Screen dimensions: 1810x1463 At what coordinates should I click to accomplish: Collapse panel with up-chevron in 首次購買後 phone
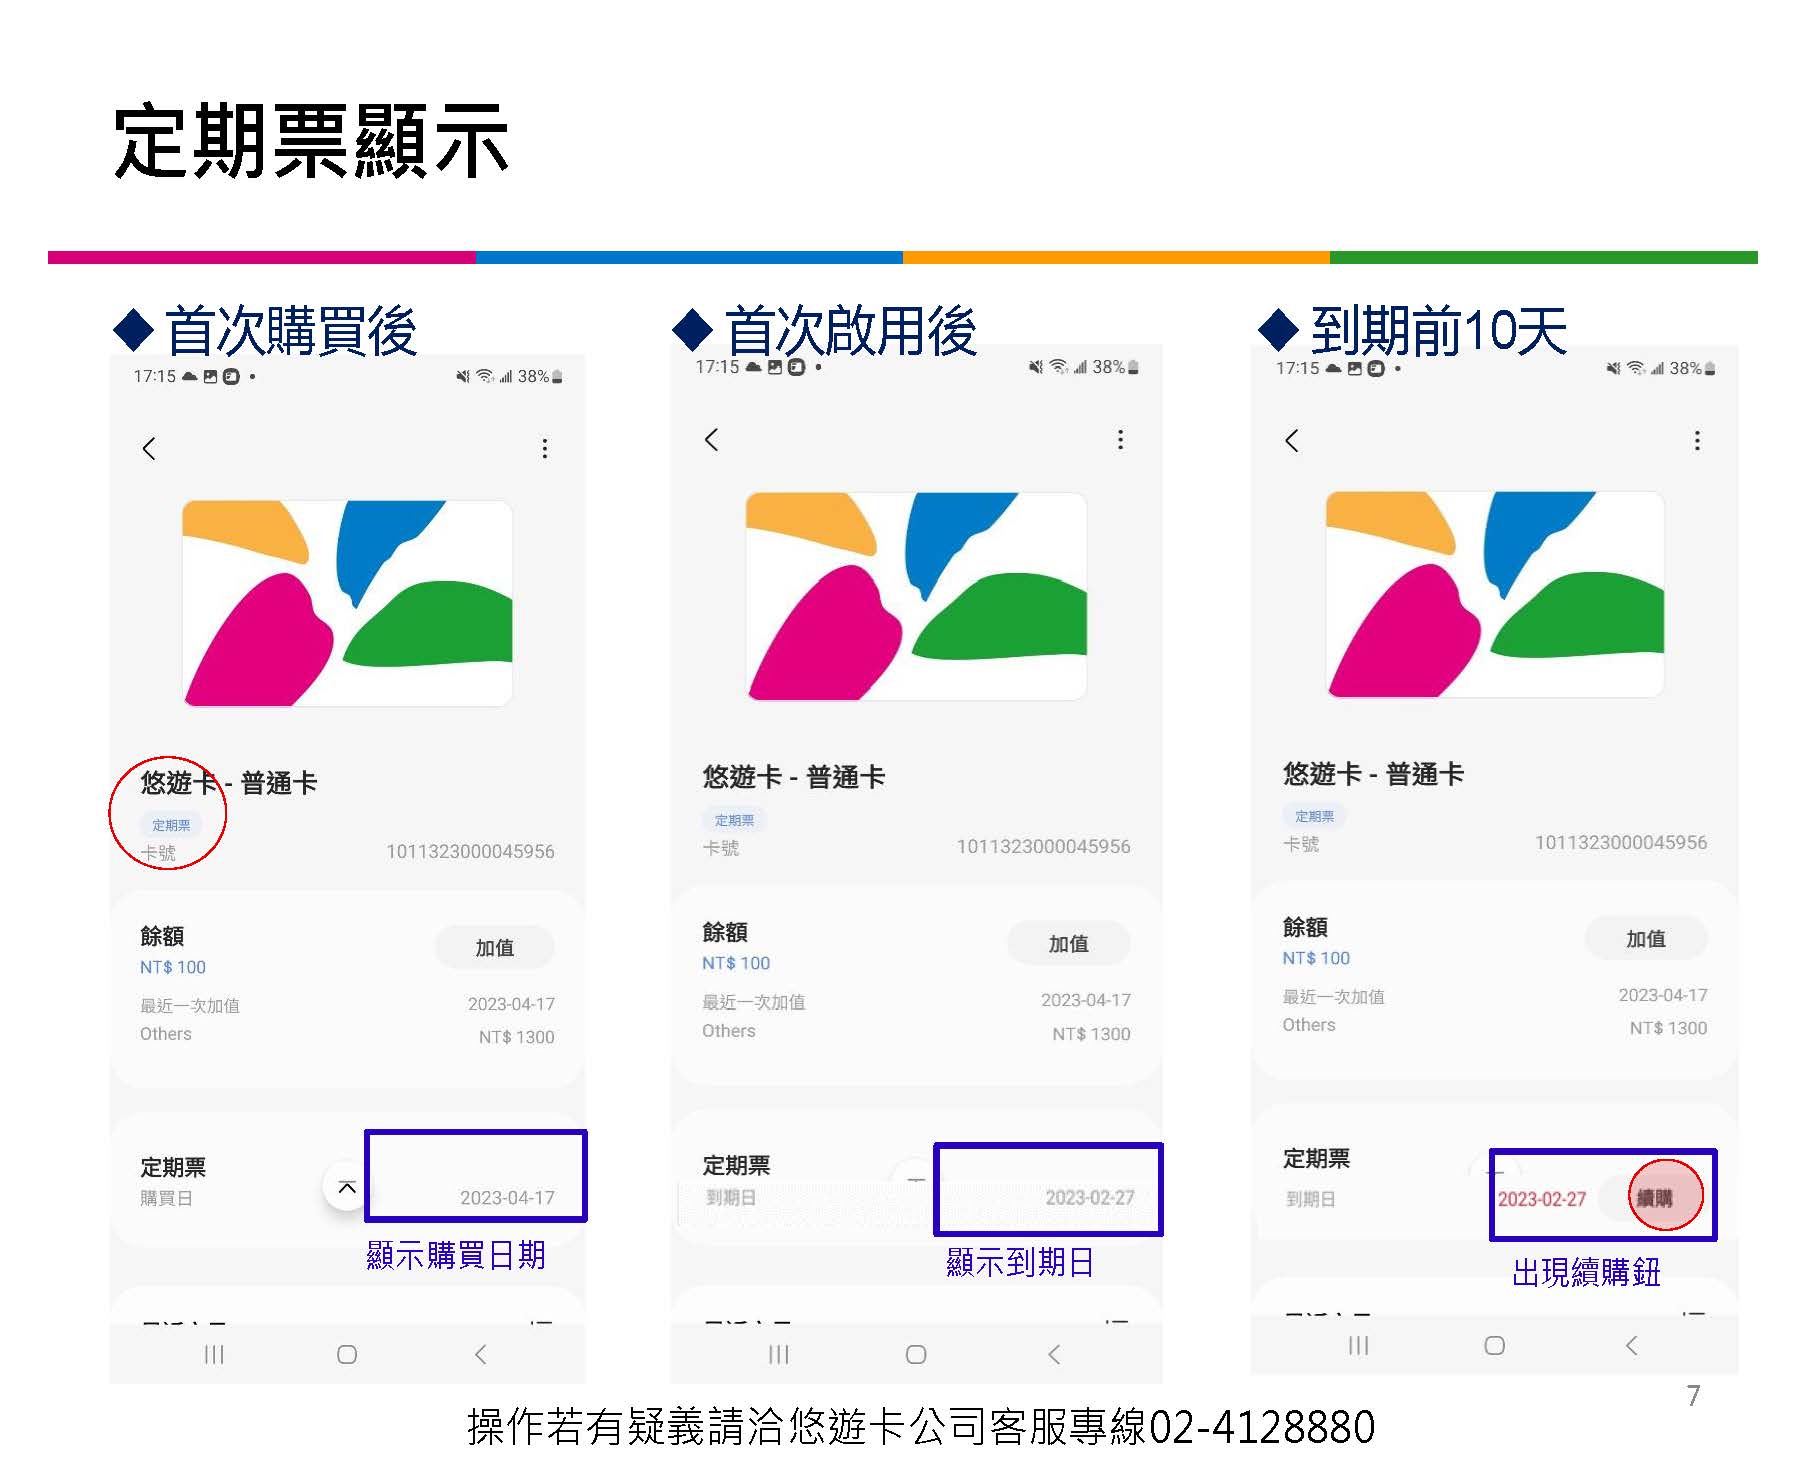[347, 1188]
